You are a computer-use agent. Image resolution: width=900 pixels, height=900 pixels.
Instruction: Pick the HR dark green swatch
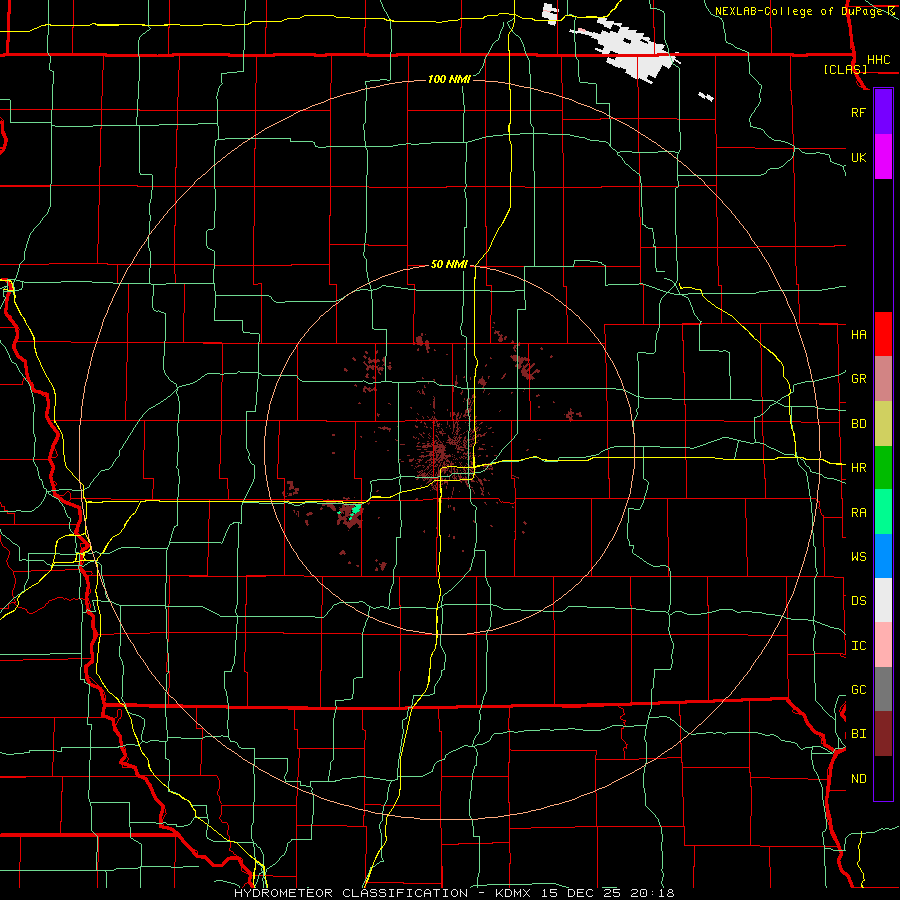(883, 467)
